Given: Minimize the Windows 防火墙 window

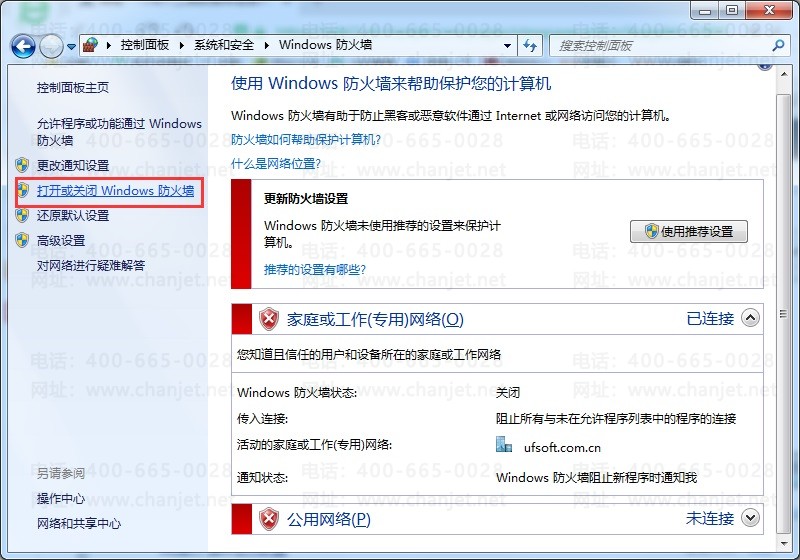Looking at the screenshot, I should [706, 10].
